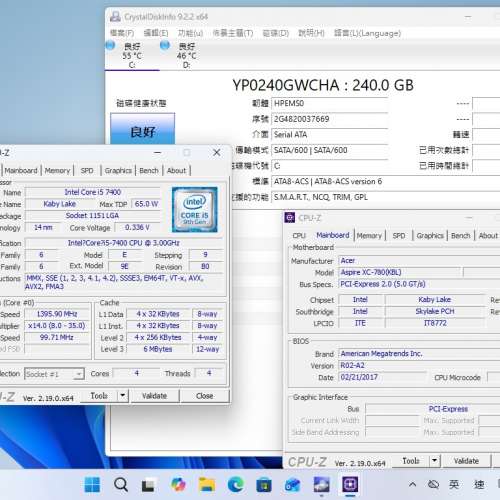Expand Tools dropdown arrow in right CPU-Z
Screen dimensions: 500x500
click(435, 461)
